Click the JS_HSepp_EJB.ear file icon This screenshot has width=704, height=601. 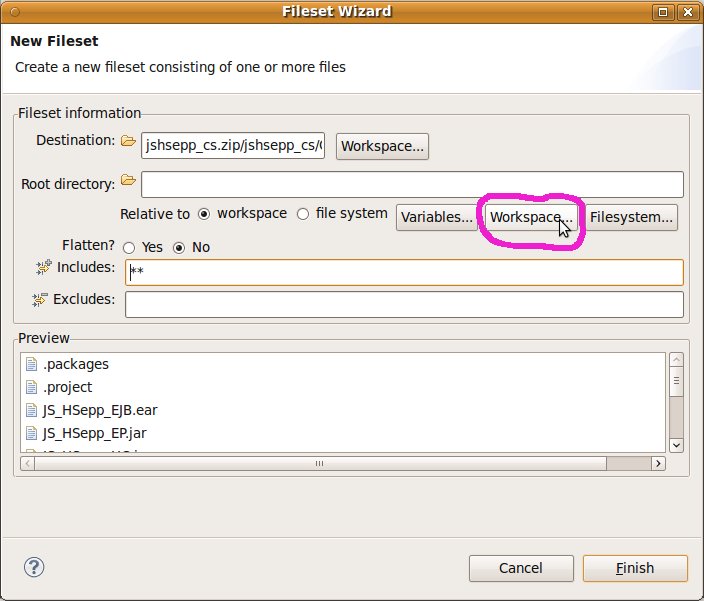click(31, 410)
